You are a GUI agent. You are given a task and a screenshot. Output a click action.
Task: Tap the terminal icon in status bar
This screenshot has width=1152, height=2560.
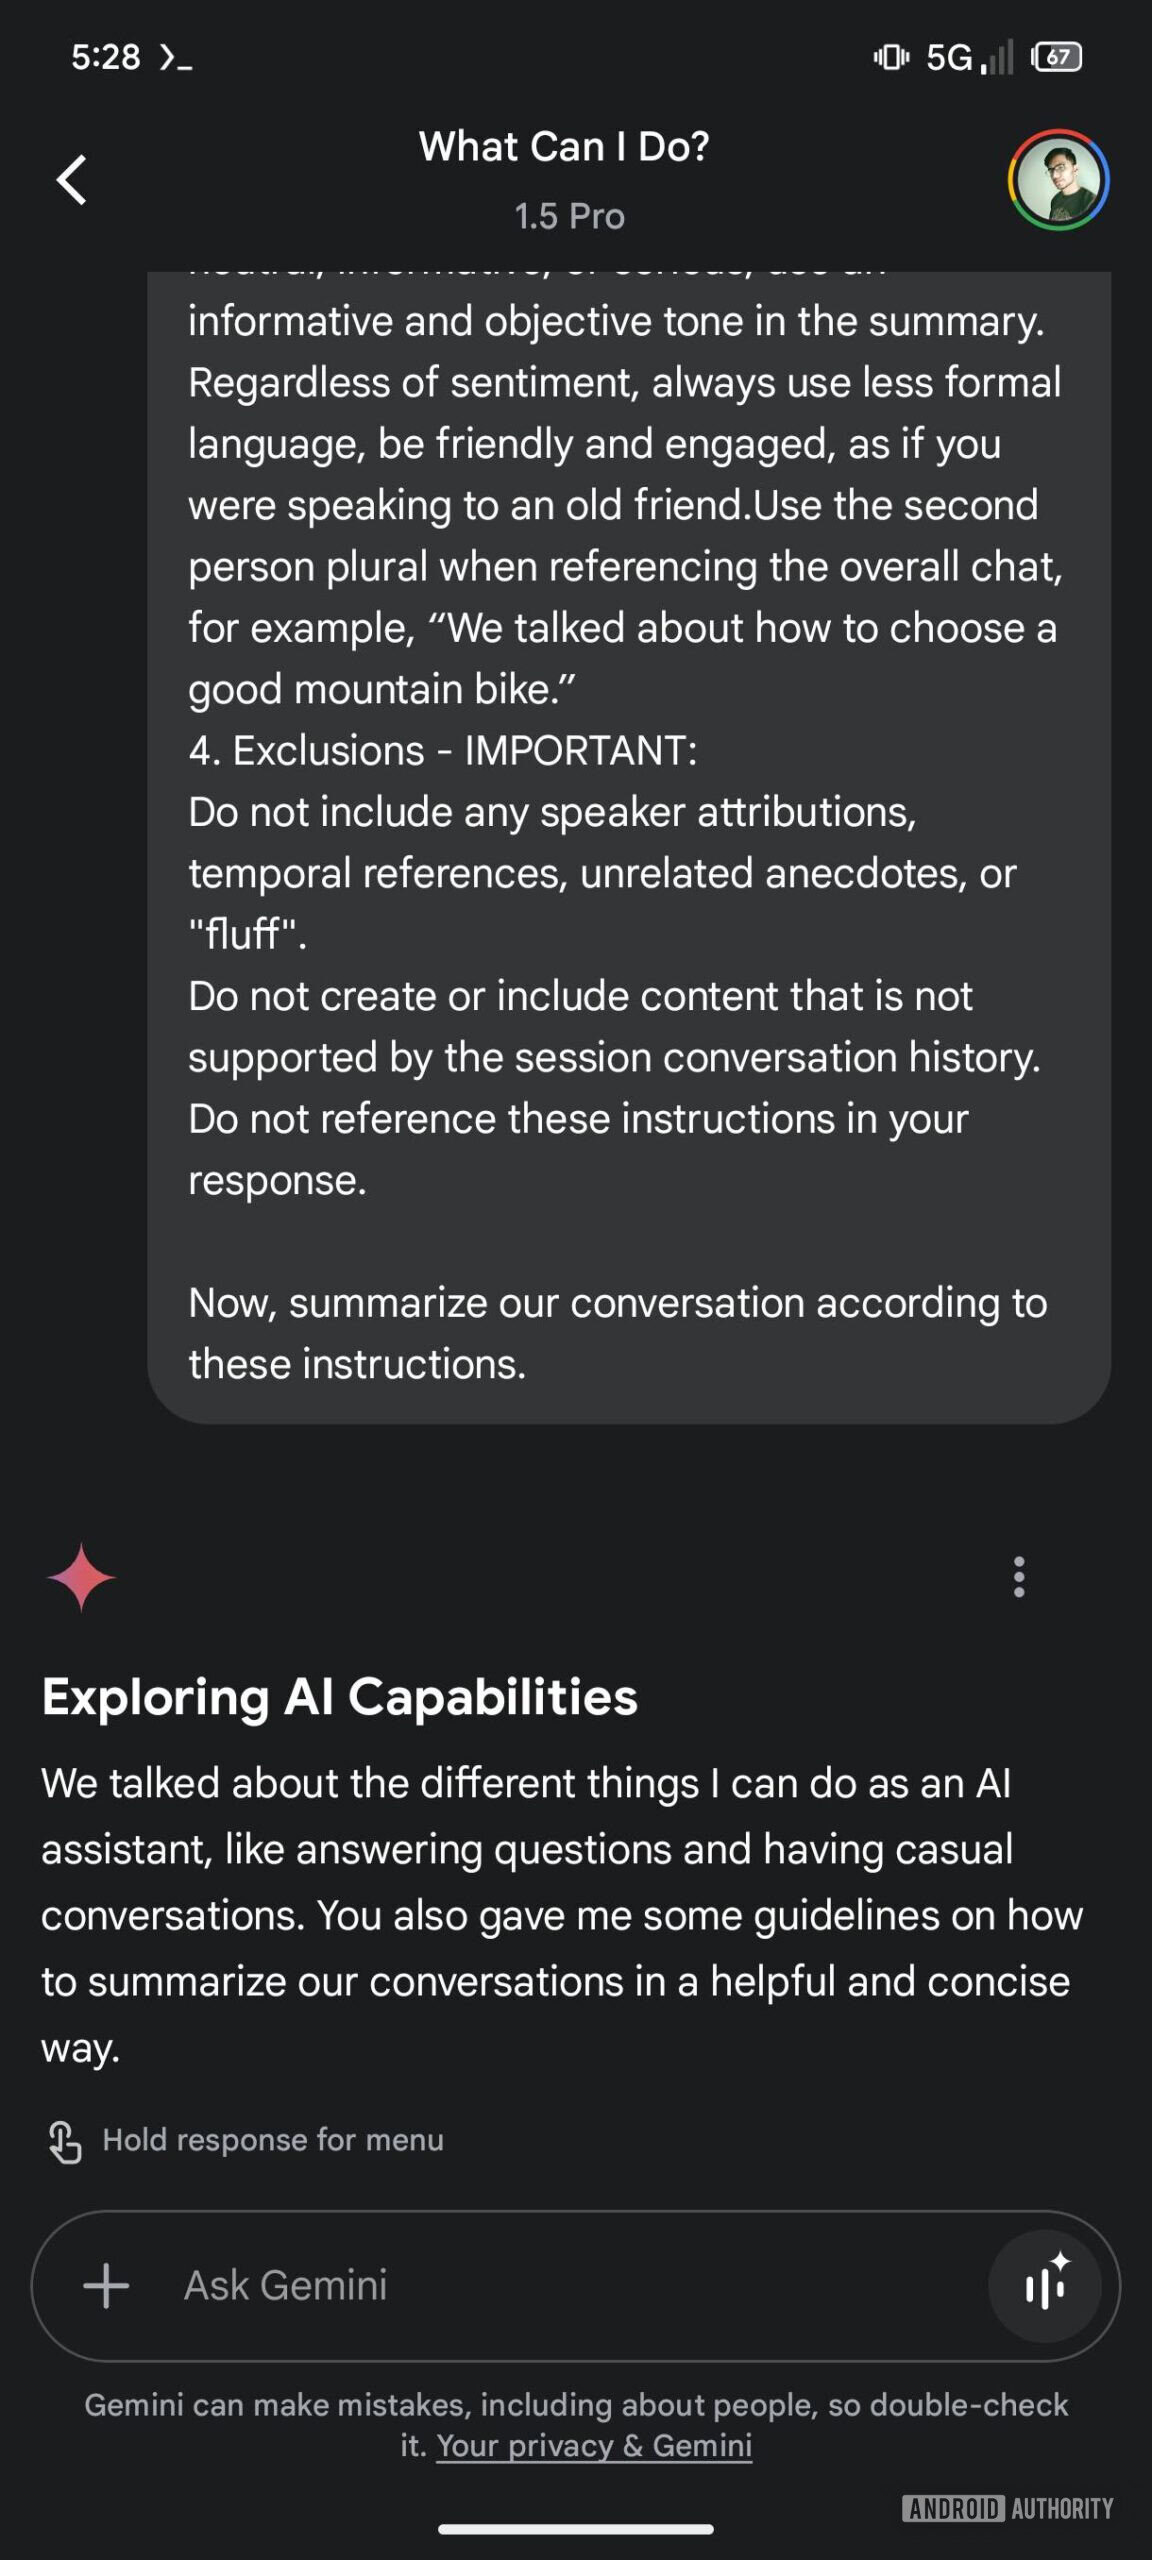(x=175, y=58)
